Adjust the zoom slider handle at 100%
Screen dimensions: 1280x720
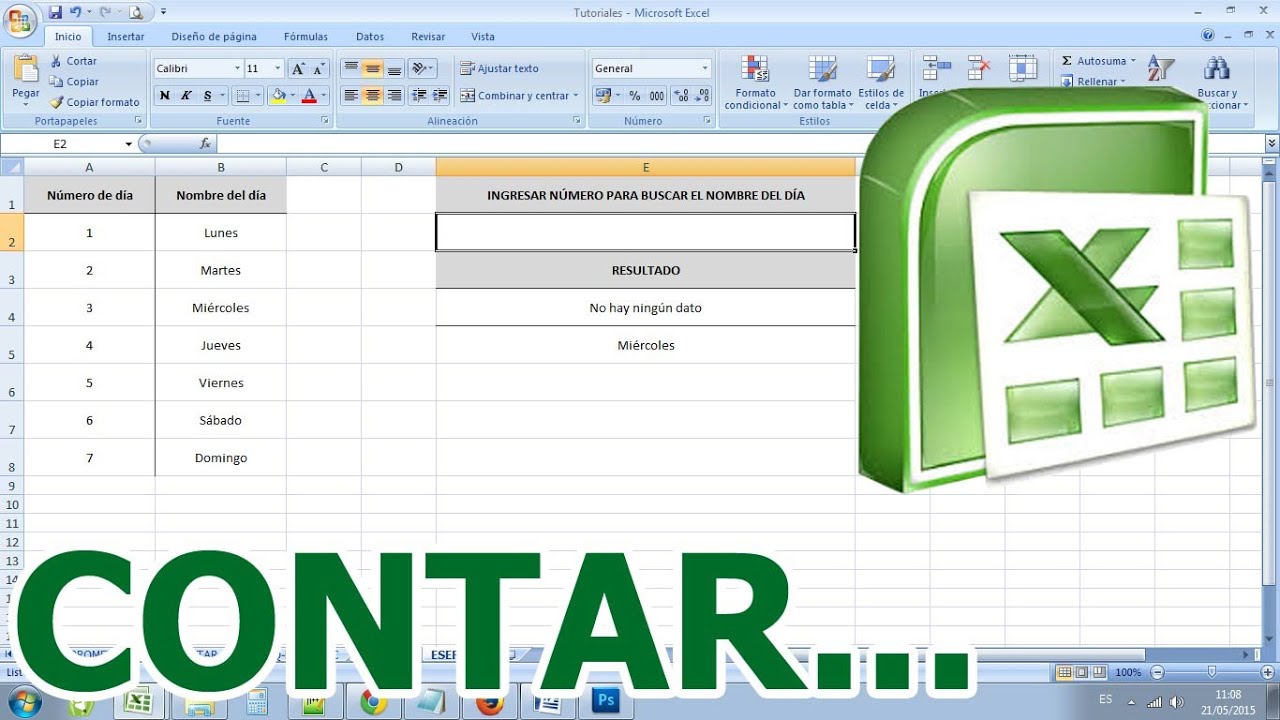1212,673
